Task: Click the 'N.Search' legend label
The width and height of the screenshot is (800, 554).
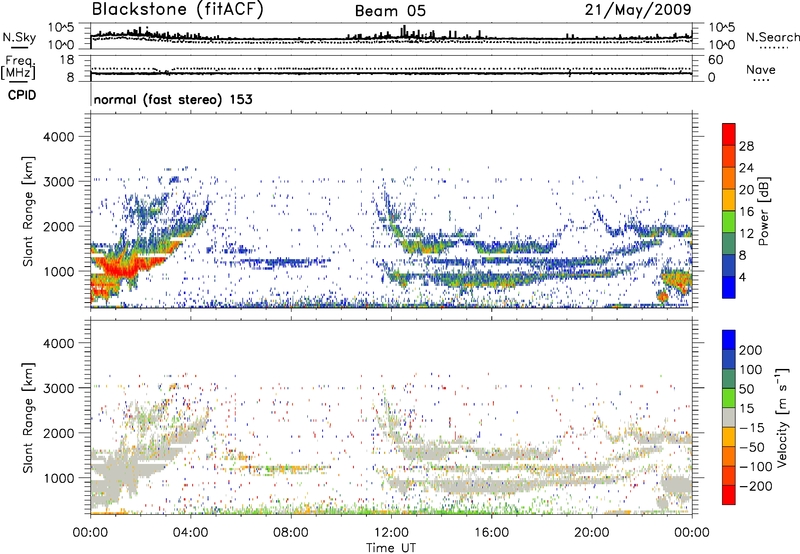Action: click(772, 37)
